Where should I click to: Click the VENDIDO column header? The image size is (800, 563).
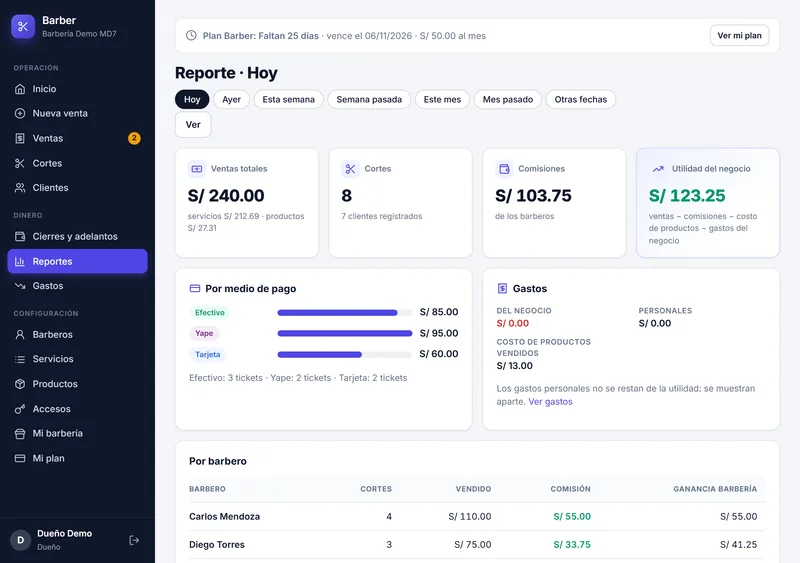pyautogui.click(x=473, y=489)
